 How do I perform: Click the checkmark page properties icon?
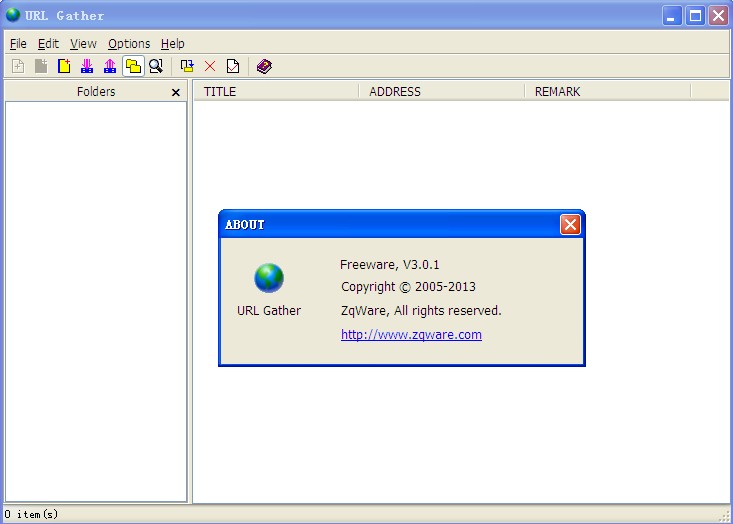(233, 66)
